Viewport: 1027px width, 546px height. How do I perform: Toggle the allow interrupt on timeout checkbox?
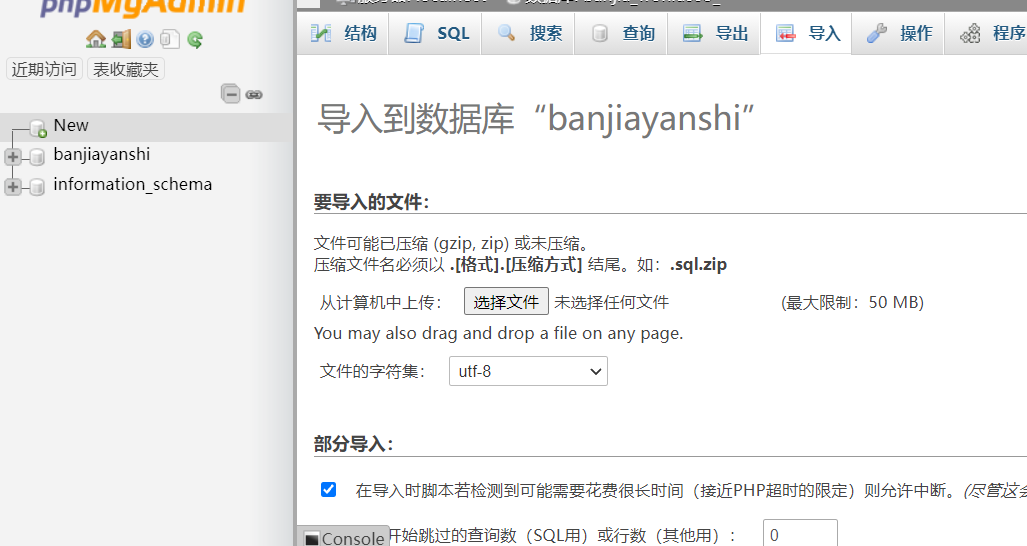click(328, 489)
